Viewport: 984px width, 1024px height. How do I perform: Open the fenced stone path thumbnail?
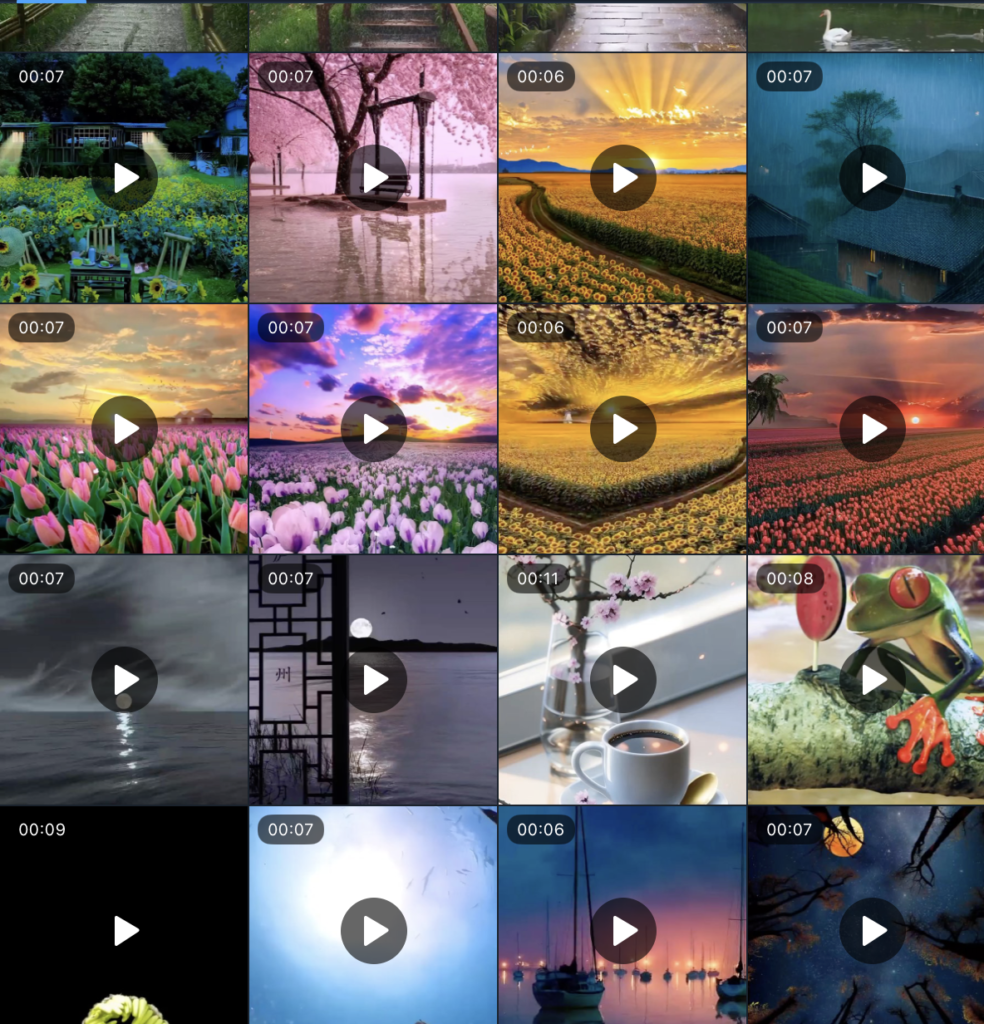123,26
